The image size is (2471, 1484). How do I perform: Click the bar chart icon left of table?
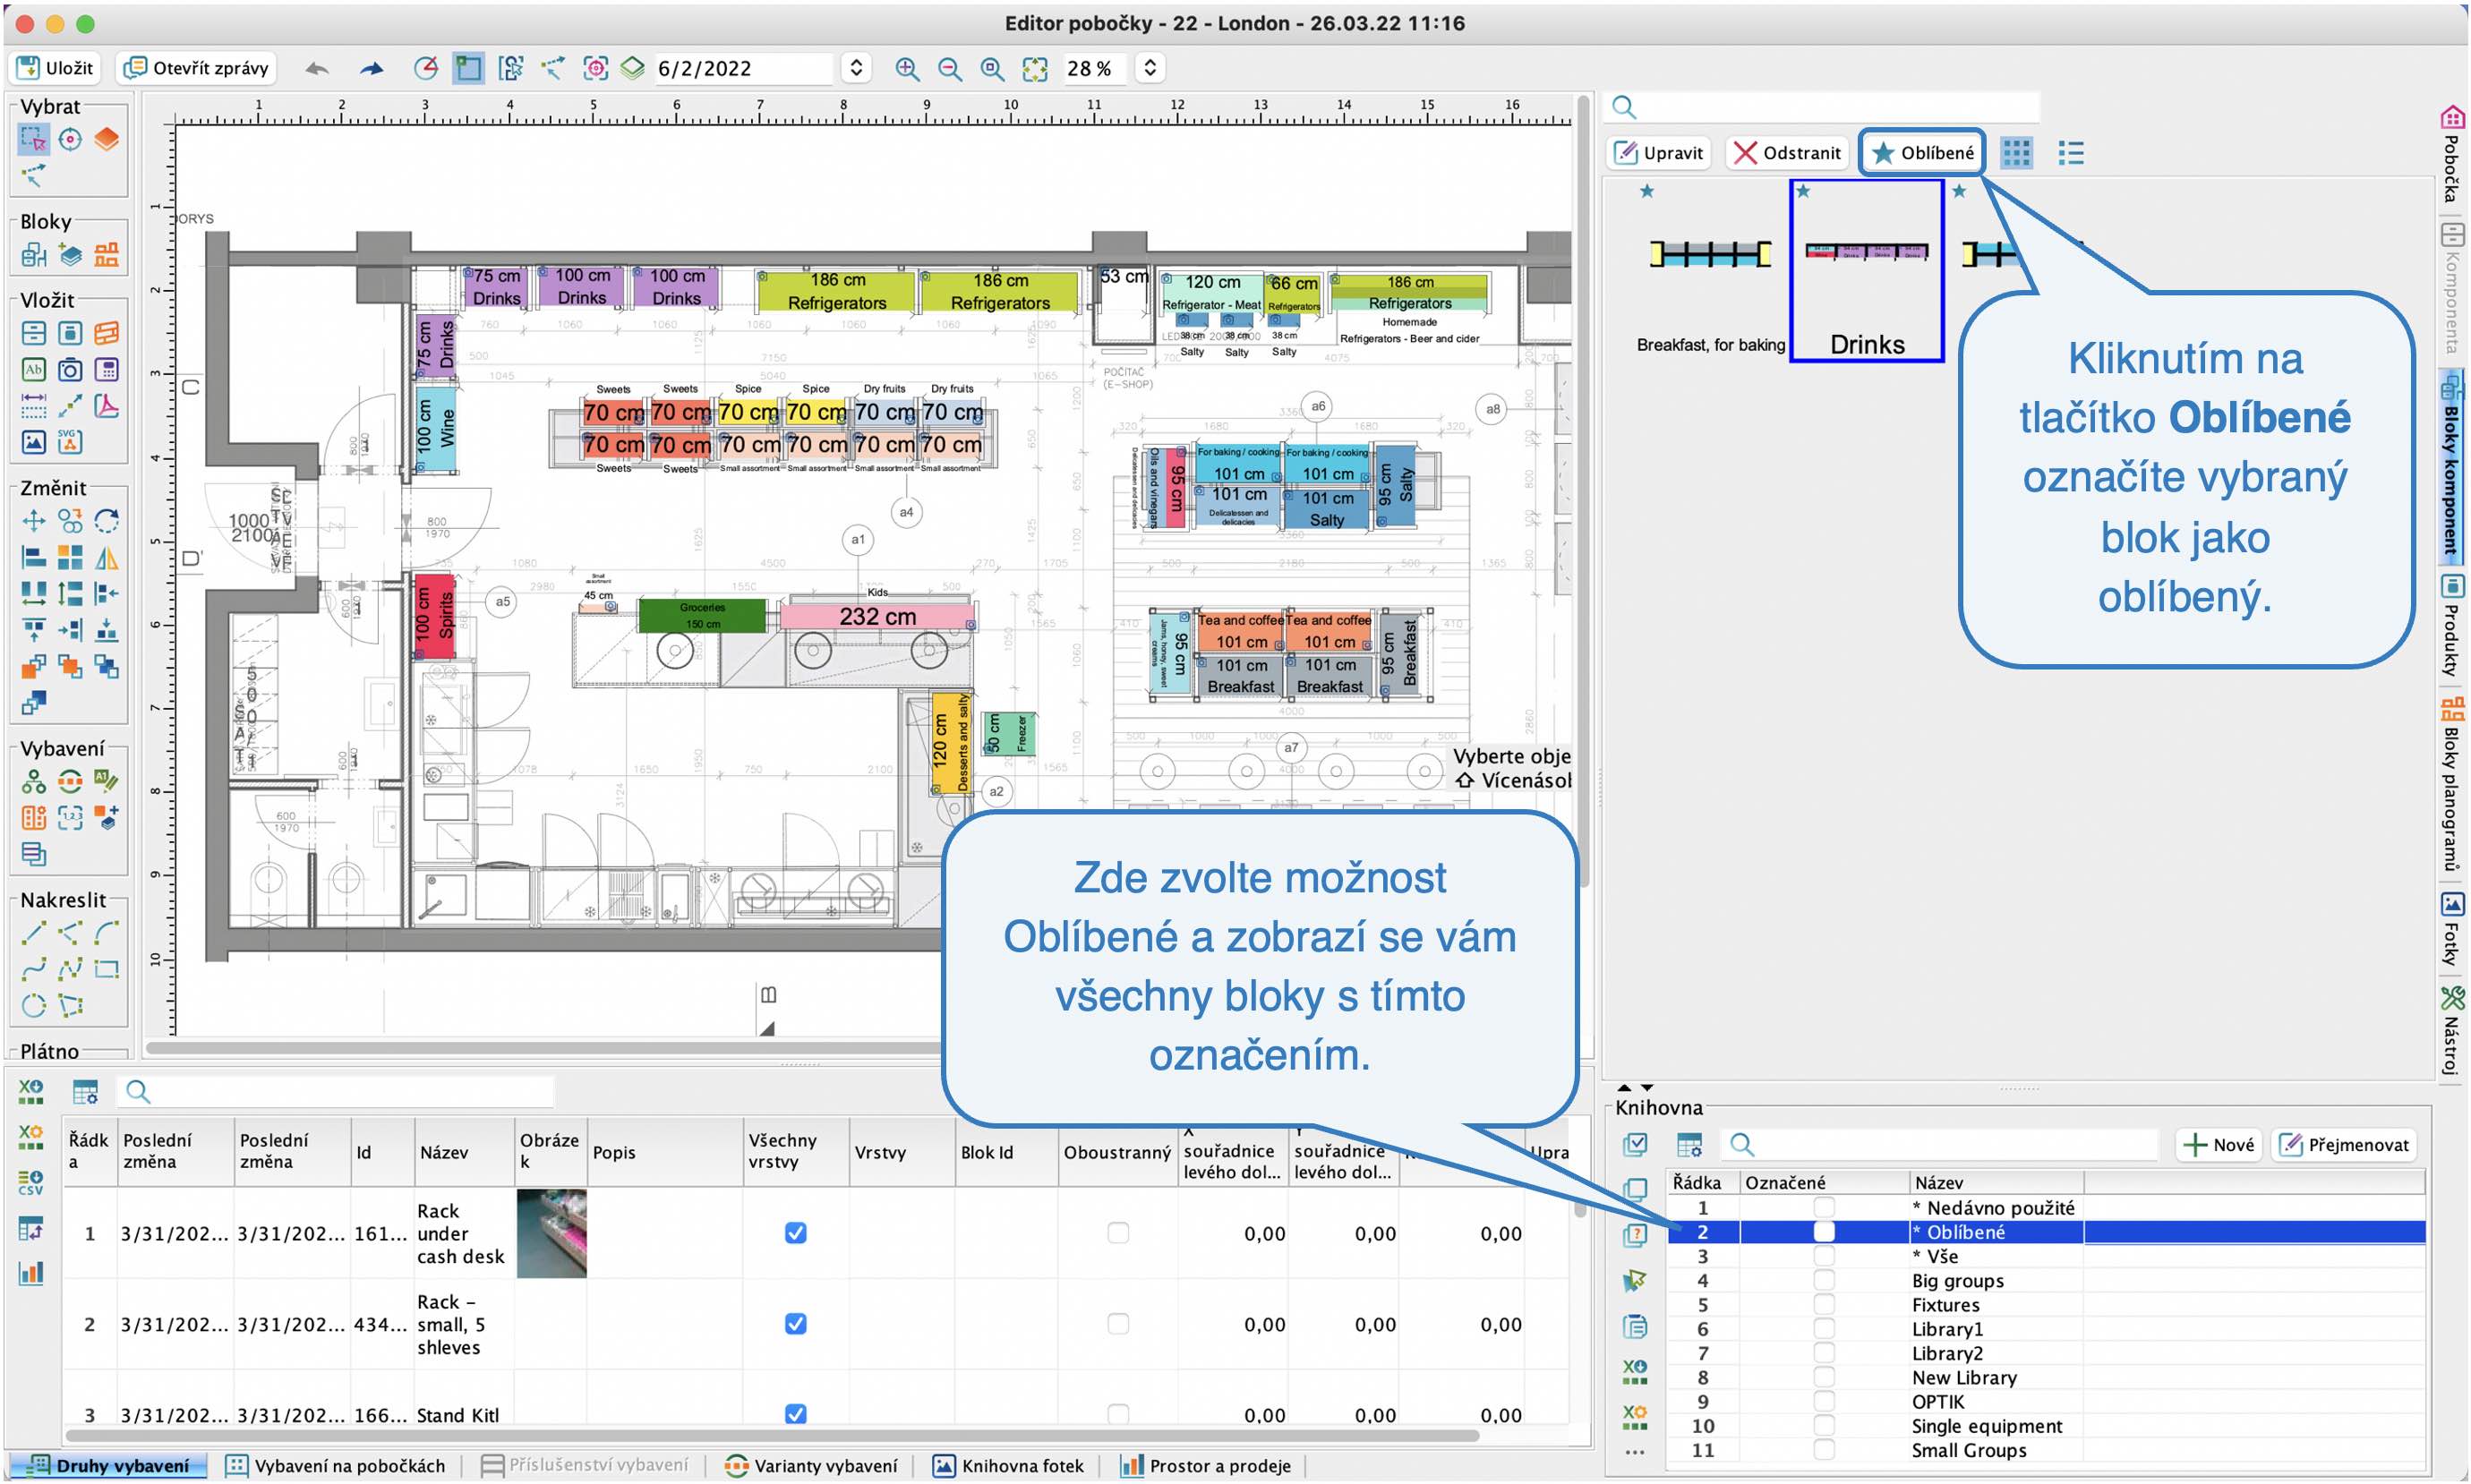(x=30, y=1273)
